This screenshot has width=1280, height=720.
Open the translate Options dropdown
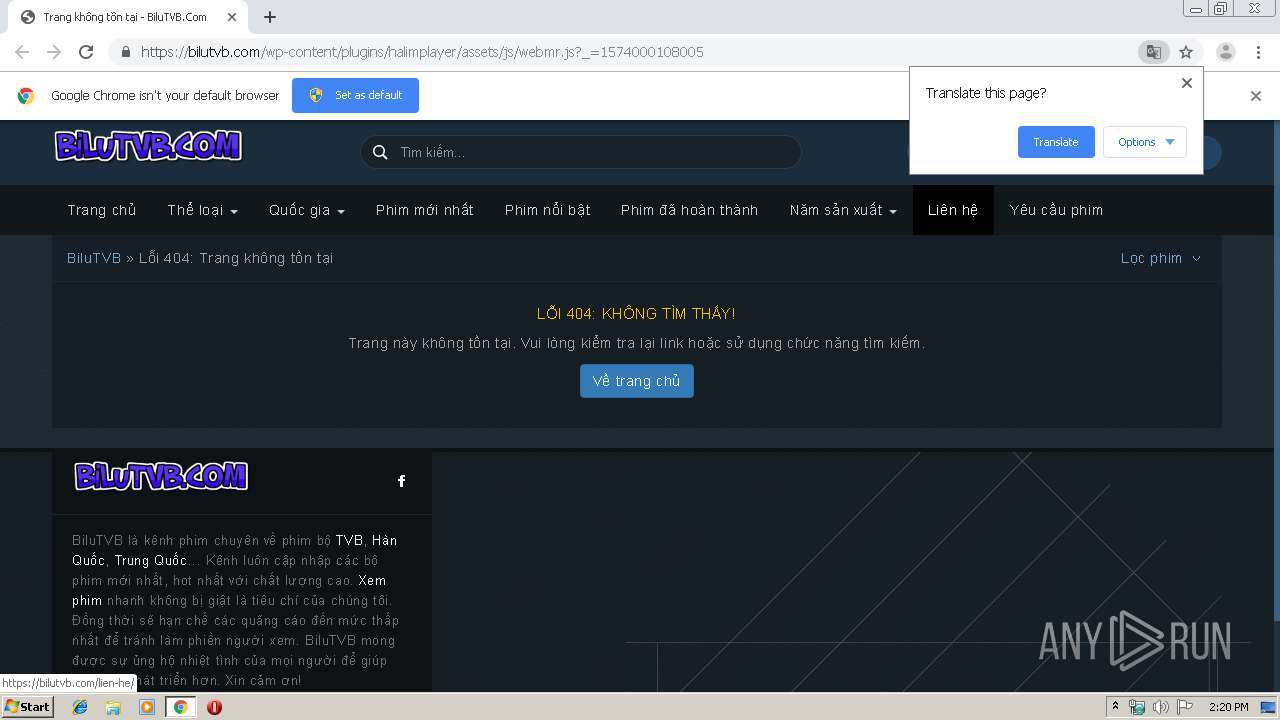[x=1145, y=142]
